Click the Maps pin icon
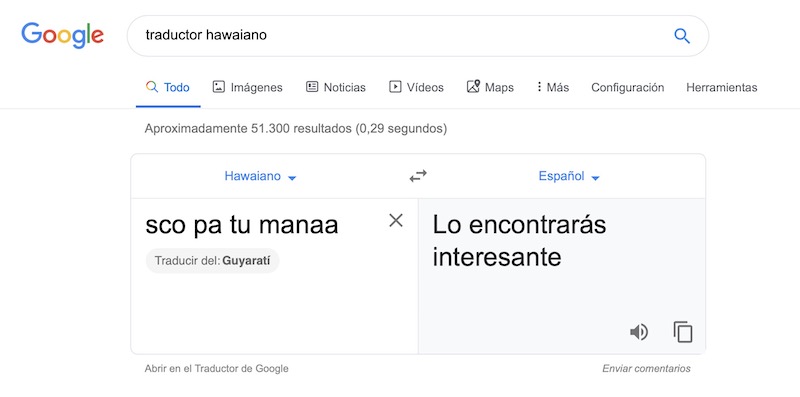800x397 pixels. pyautogui.click(x=473, y=86)
